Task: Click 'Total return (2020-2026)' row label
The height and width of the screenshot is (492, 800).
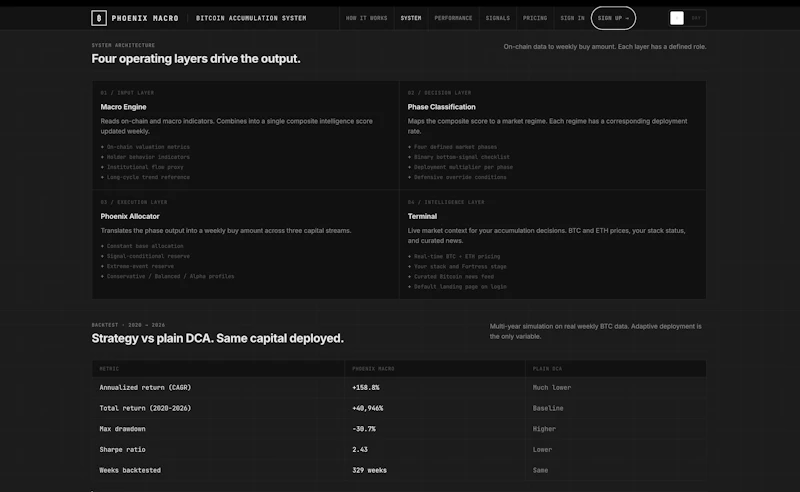Action: (x=145, y=408)
